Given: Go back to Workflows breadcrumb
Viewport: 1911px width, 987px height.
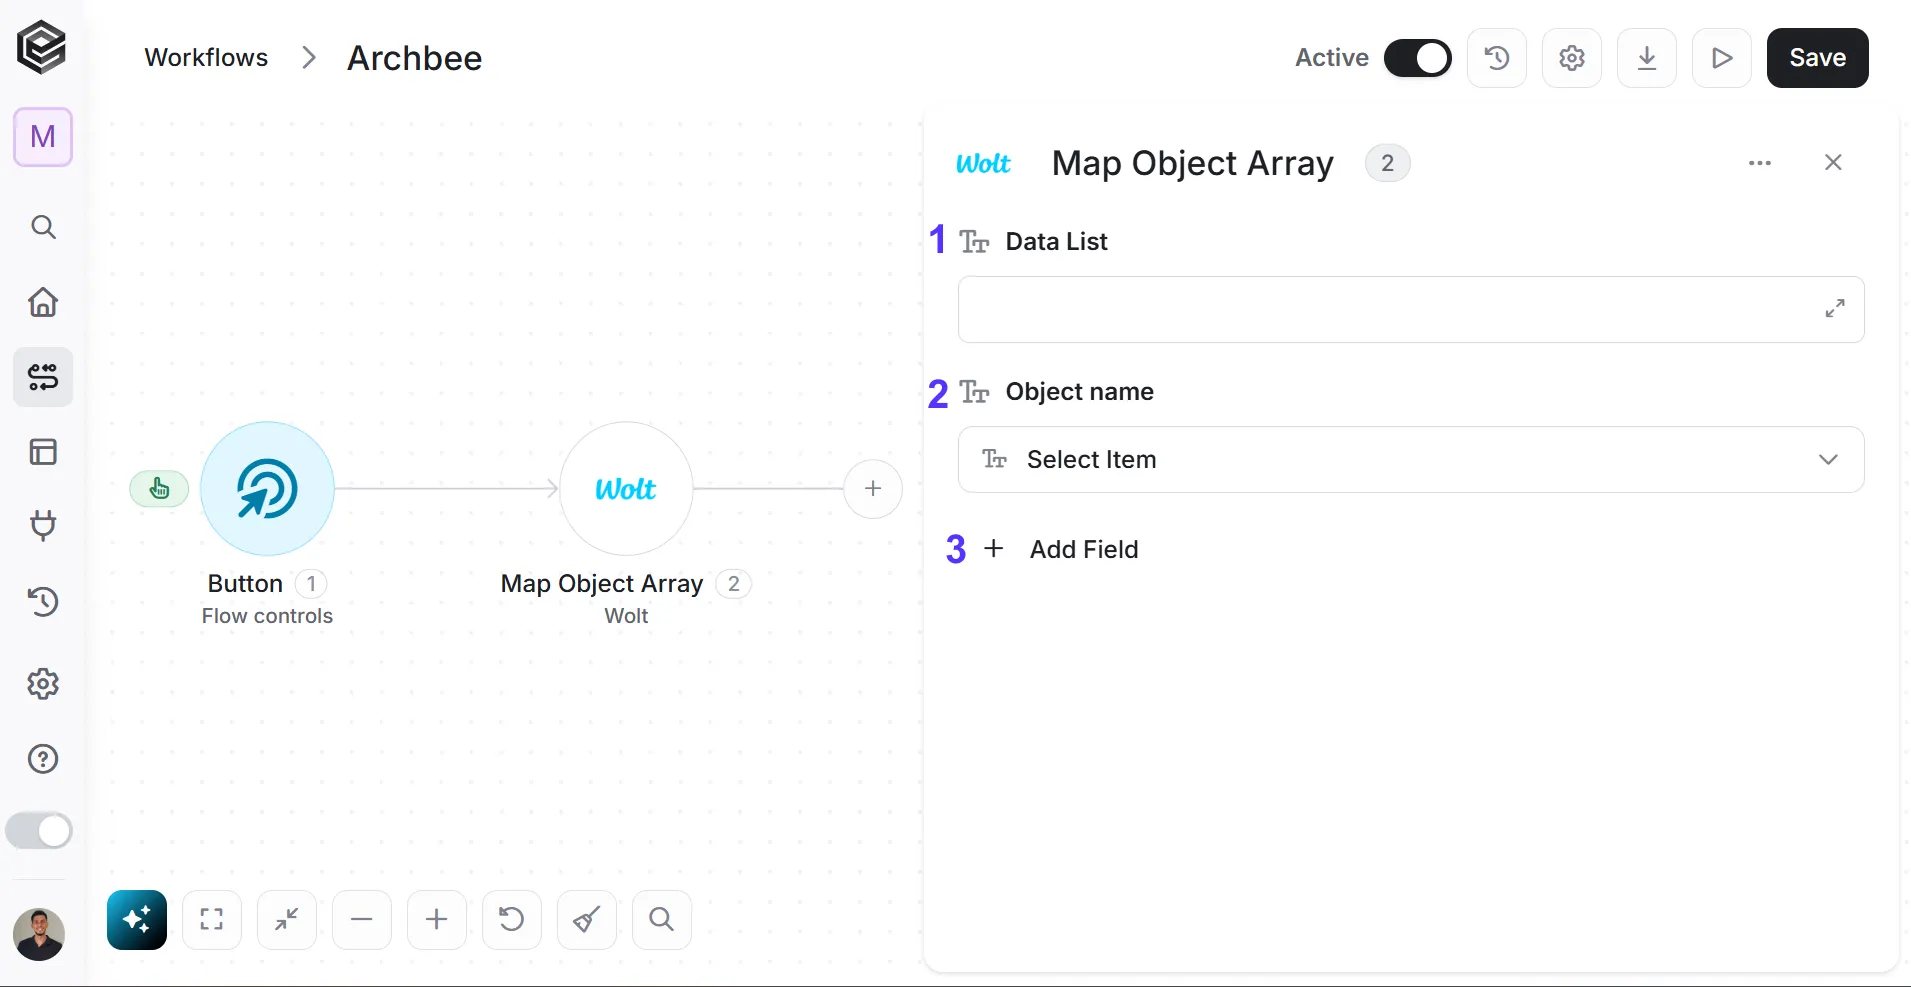Looking at the screenshot, I should (206, 58).
